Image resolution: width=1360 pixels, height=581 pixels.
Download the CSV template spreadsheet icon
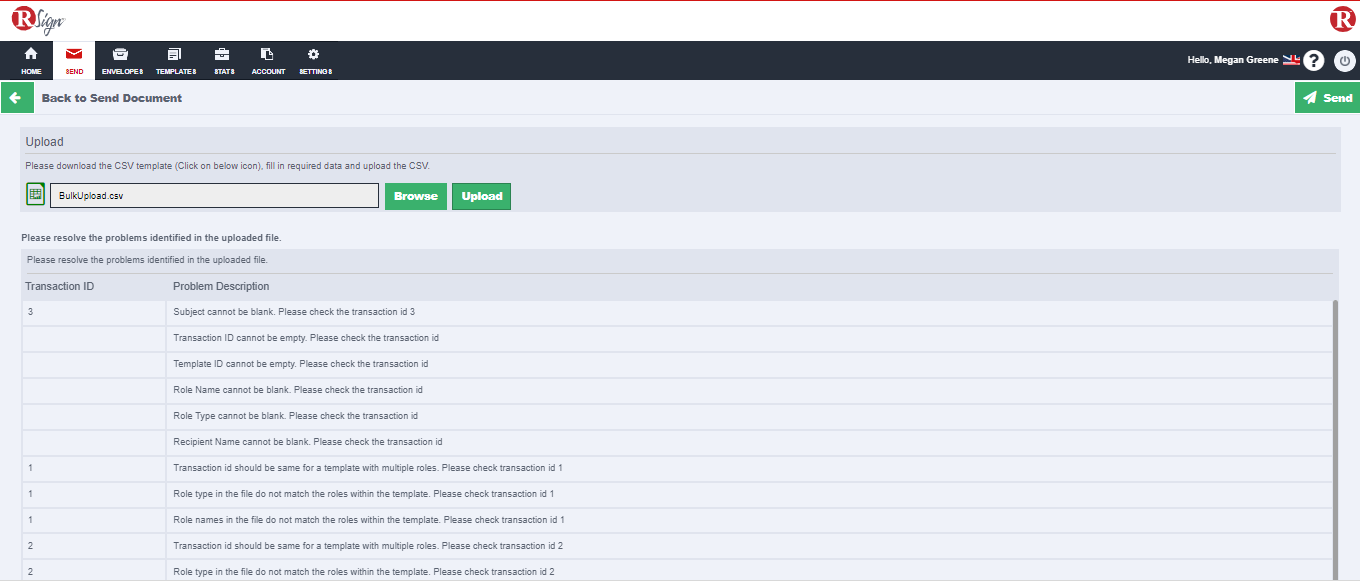tap(35, 195)
